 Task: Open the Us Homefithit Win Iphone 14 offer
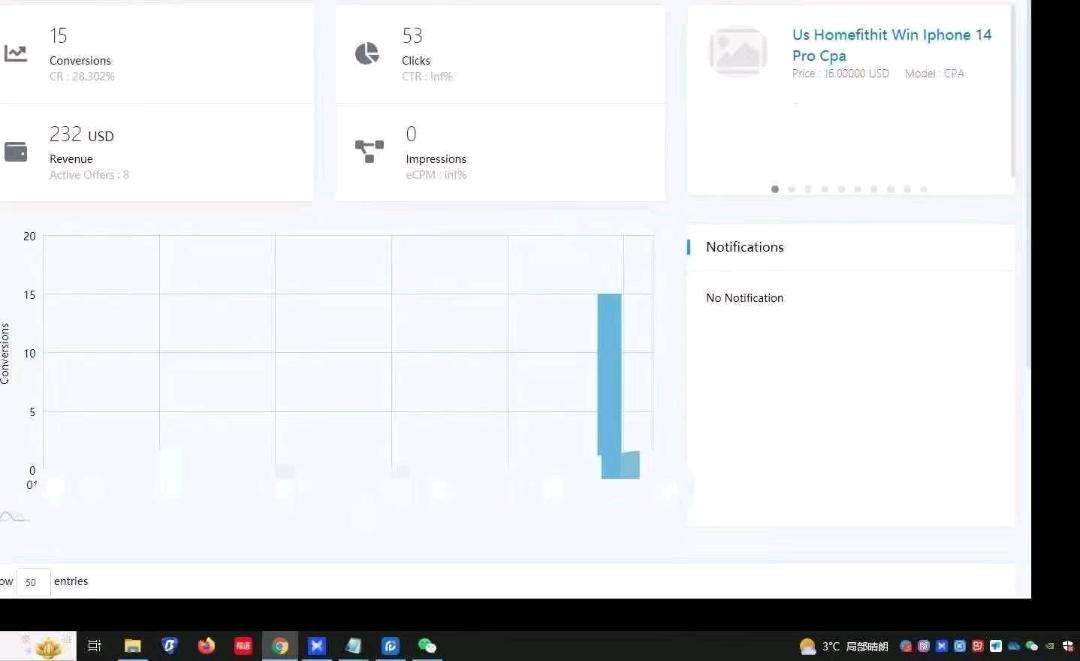pyautogui.click(x=891, y=45)
